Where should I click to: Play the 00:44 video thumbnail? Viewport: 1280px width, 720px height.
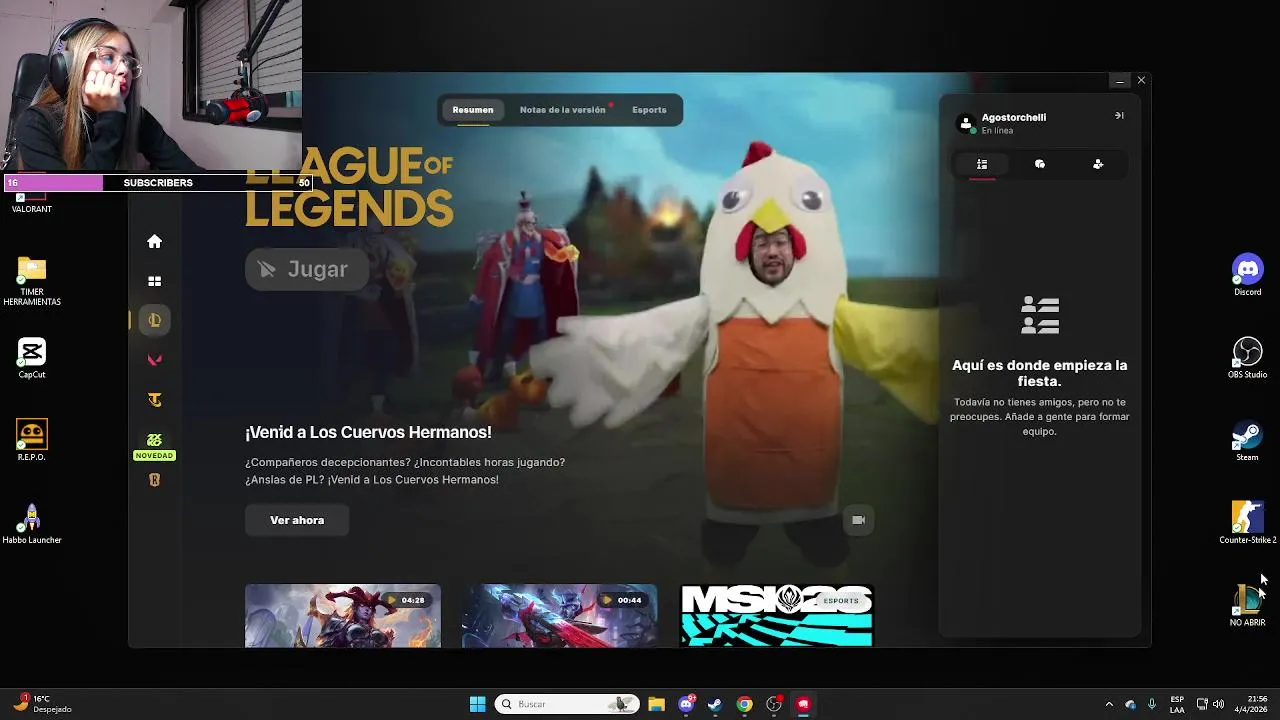[x=560, y=615]
